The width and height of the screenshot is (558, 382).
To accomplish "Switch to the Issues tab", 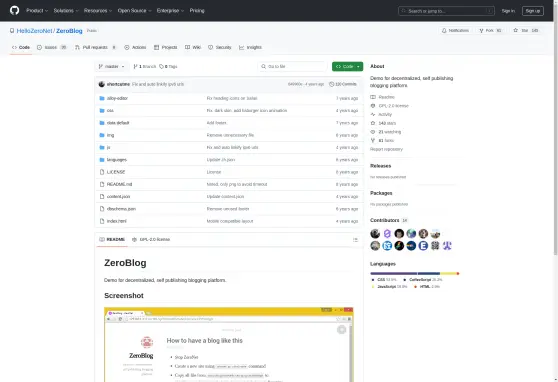I will [52, 47].
